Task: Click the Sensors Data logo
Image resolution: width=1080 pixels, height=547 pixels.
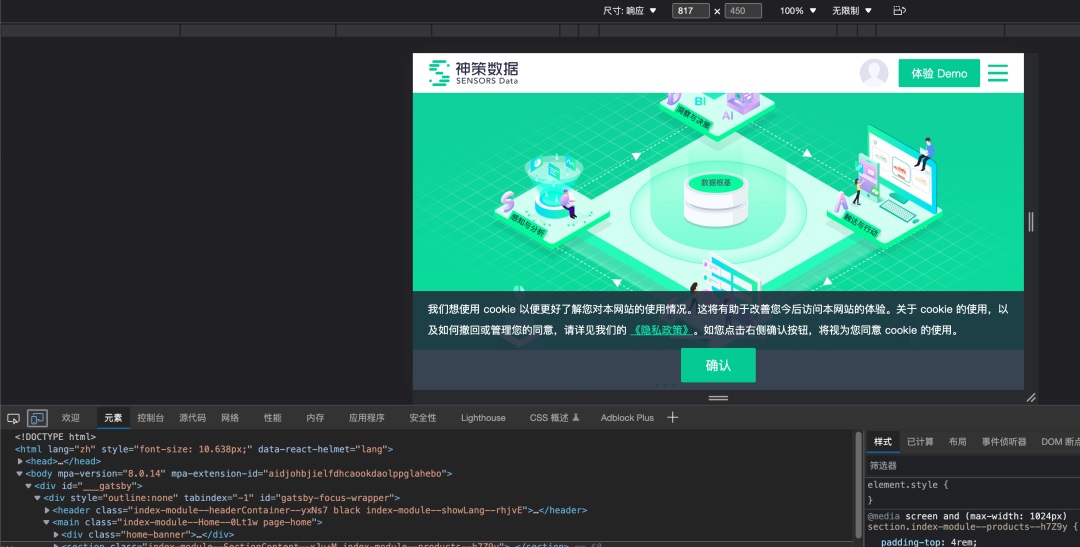Action: [x=473, y=72]
